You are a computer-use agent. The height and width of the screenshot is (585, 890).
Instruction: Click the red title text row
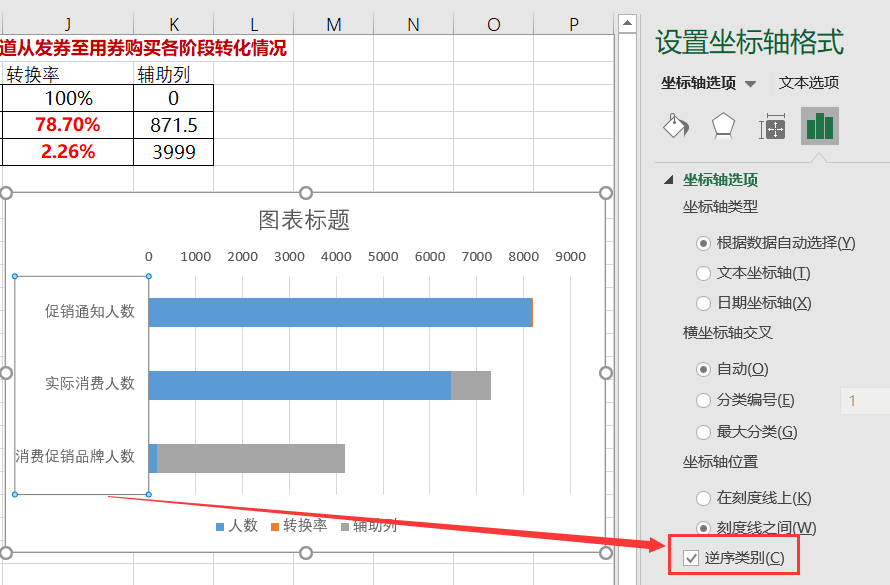point(143,48)
